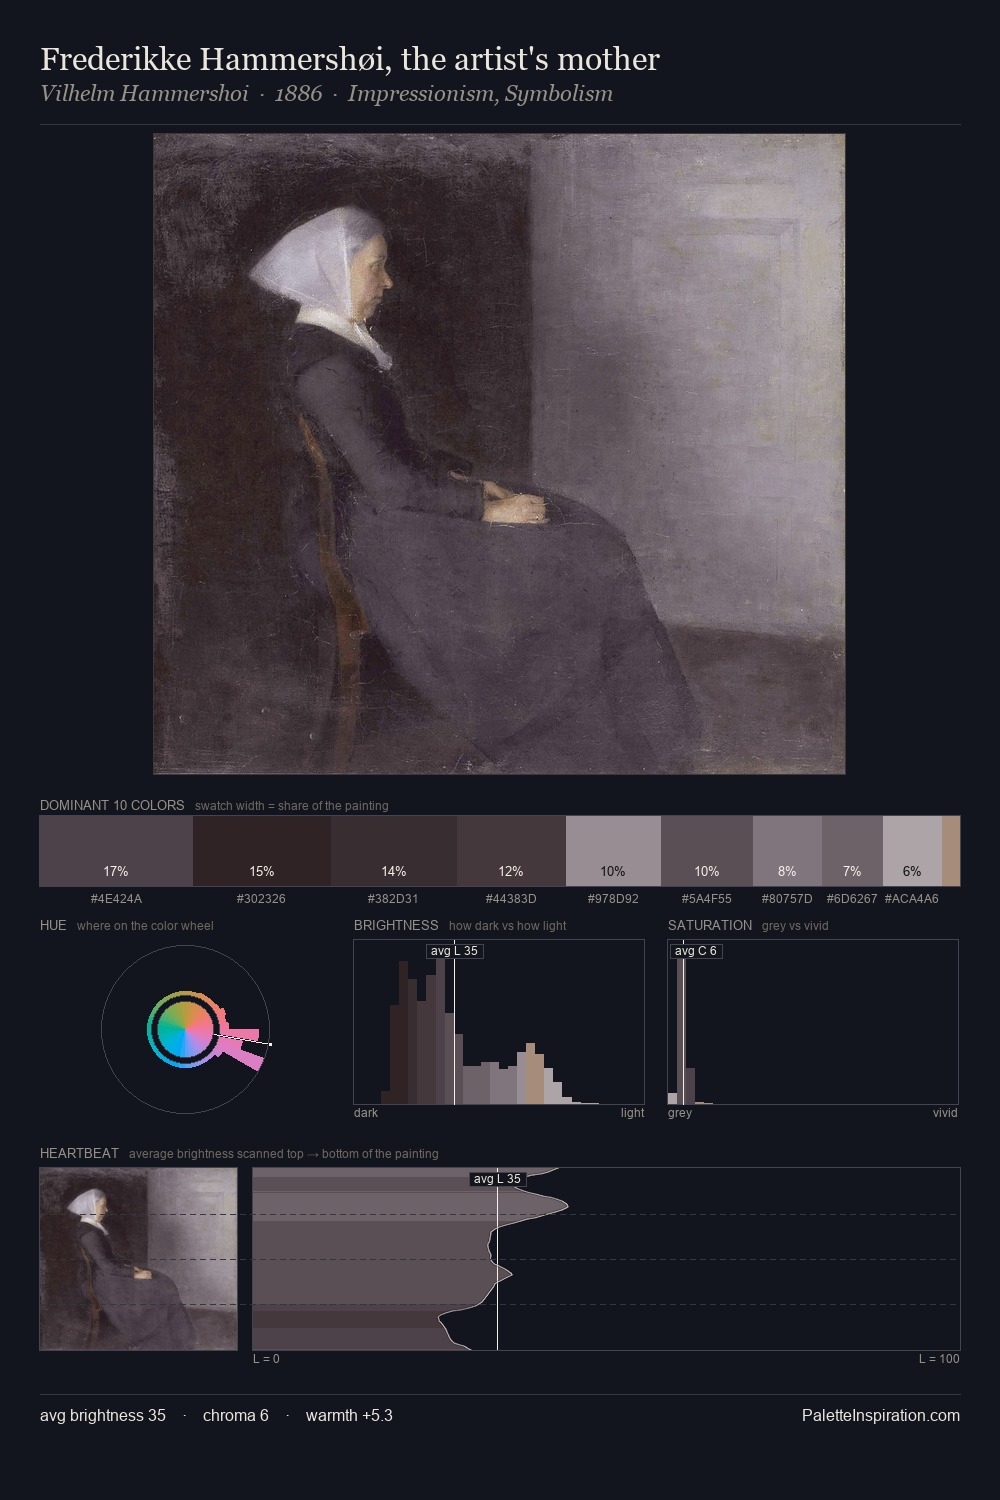Click artist name Vilhelm Hammershoi
Image resolution: width=1000 pixels, height=1500 pixels.
click(x=144, y=94)
